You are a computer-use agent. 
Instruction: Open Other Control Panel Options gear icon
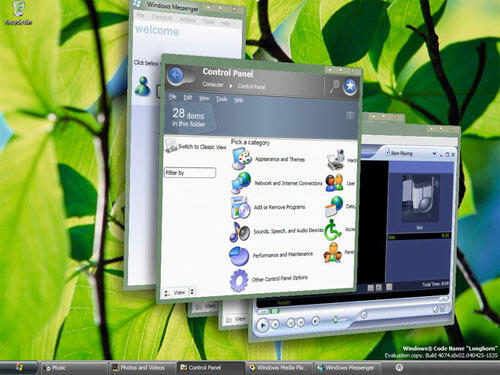pos(239,280)
